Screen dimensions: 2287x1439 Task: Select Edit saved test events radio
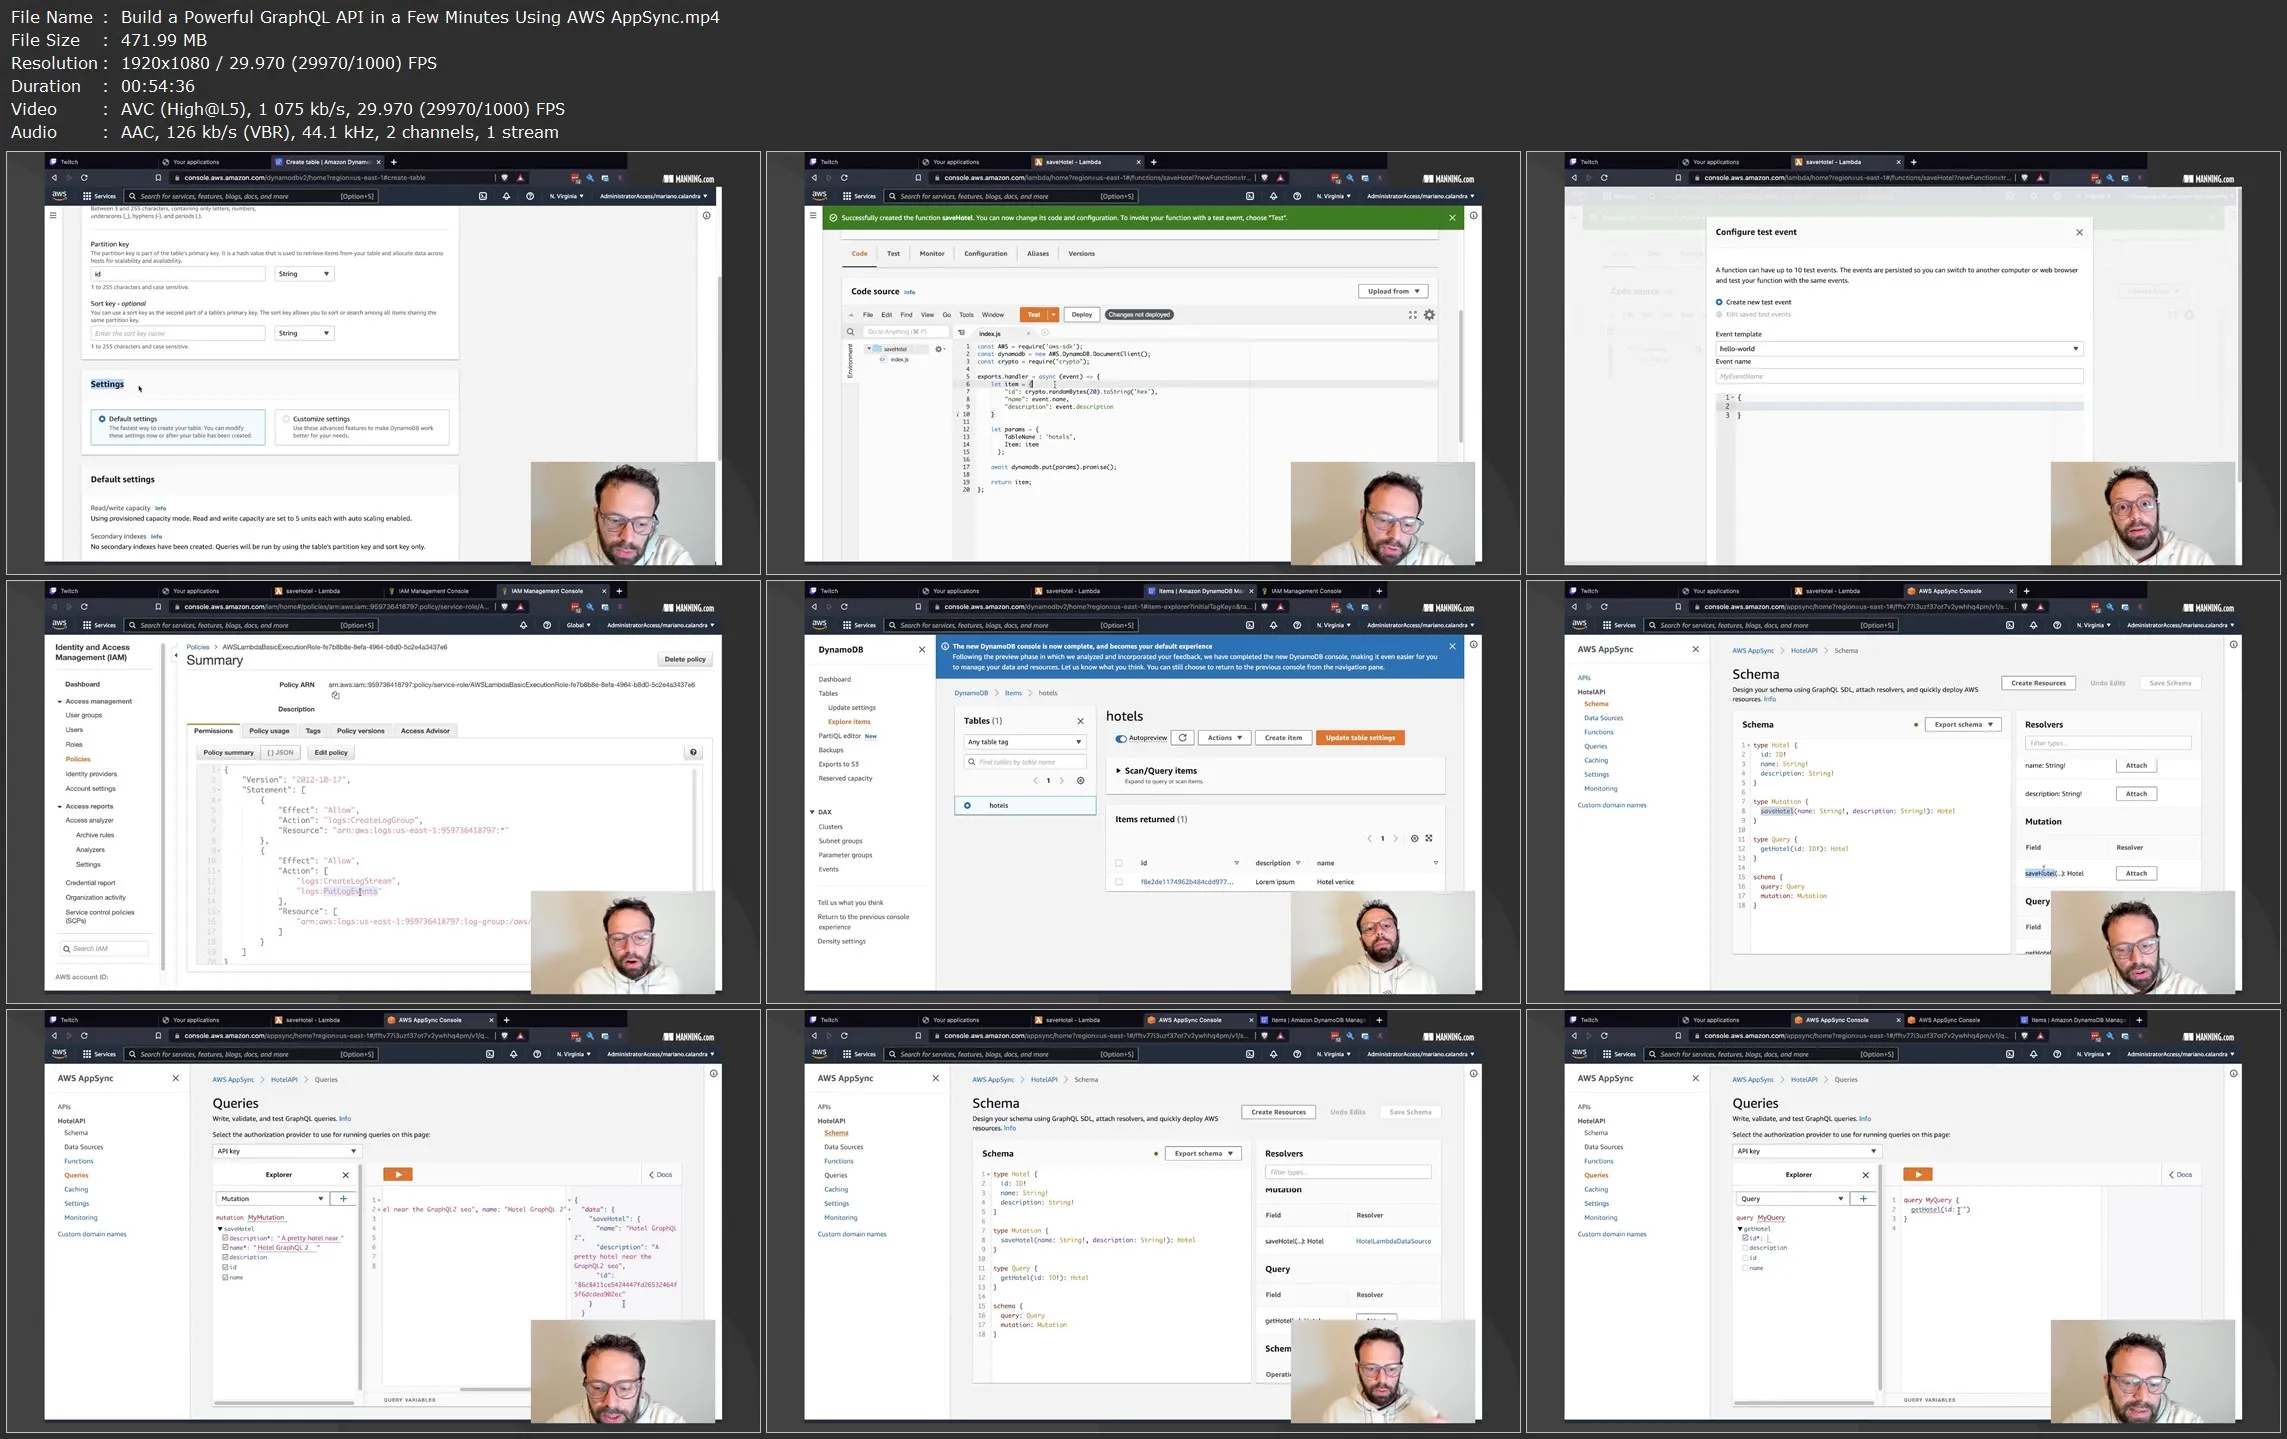tap(1720, 314)
